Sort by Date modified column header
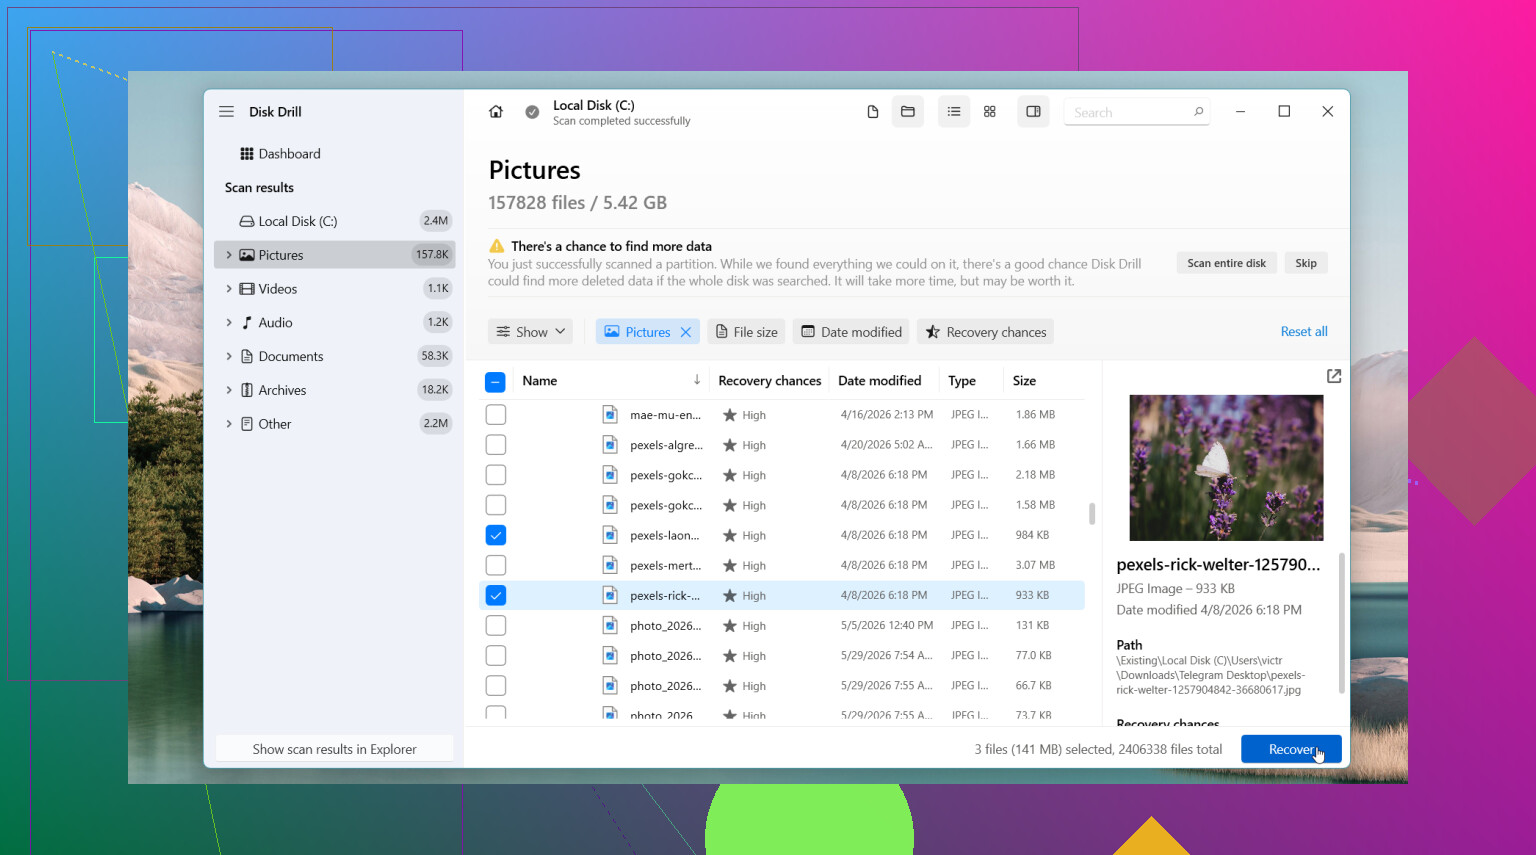Viewport: 1536px width, 855px height. [x=880, y=381]
